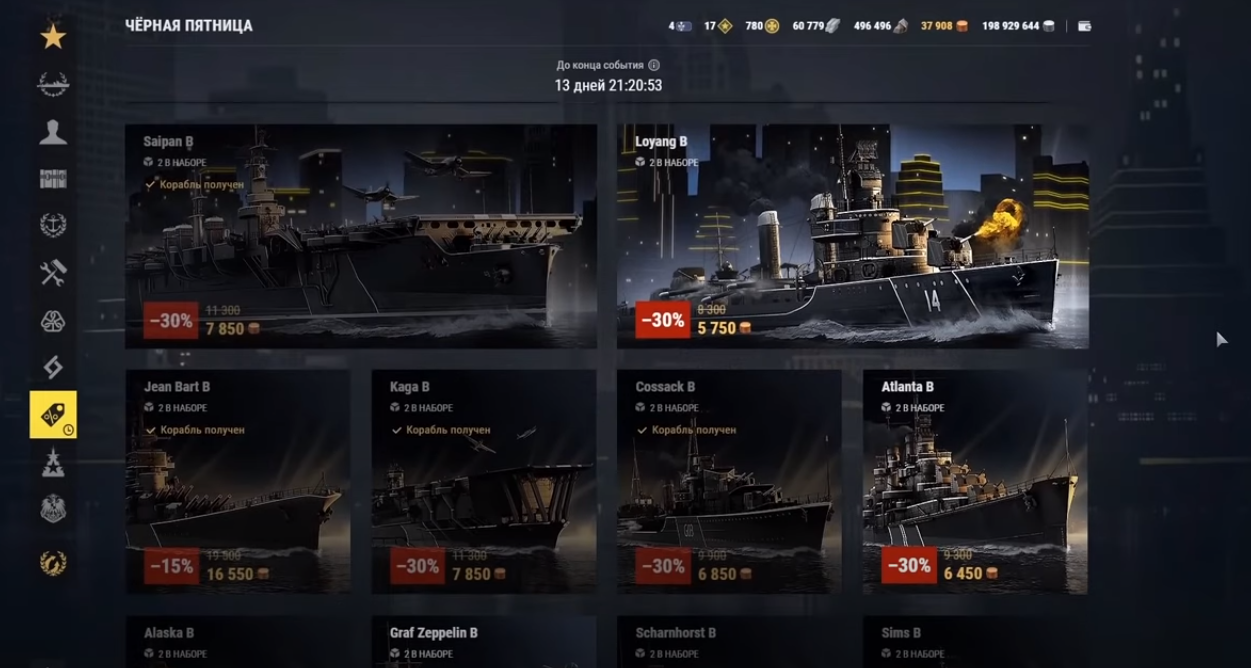
Task: Select the Kaga B offer tile
Action: [x=484, y=482]
